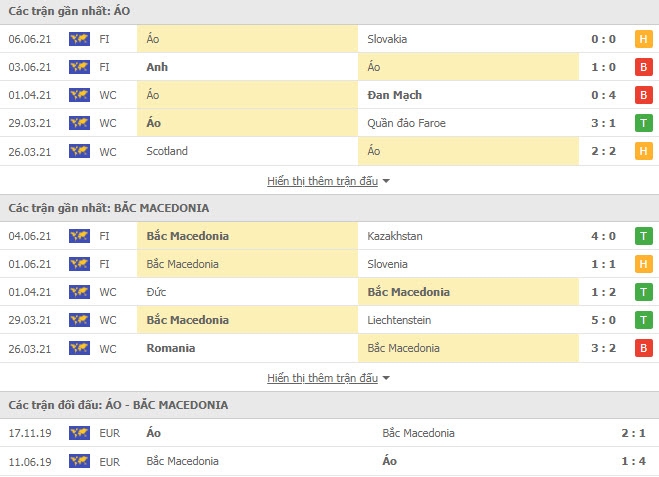Click red B badge for Romania vs Bắc Macedonia
The image size is (659, 477).
coord(643,348)
